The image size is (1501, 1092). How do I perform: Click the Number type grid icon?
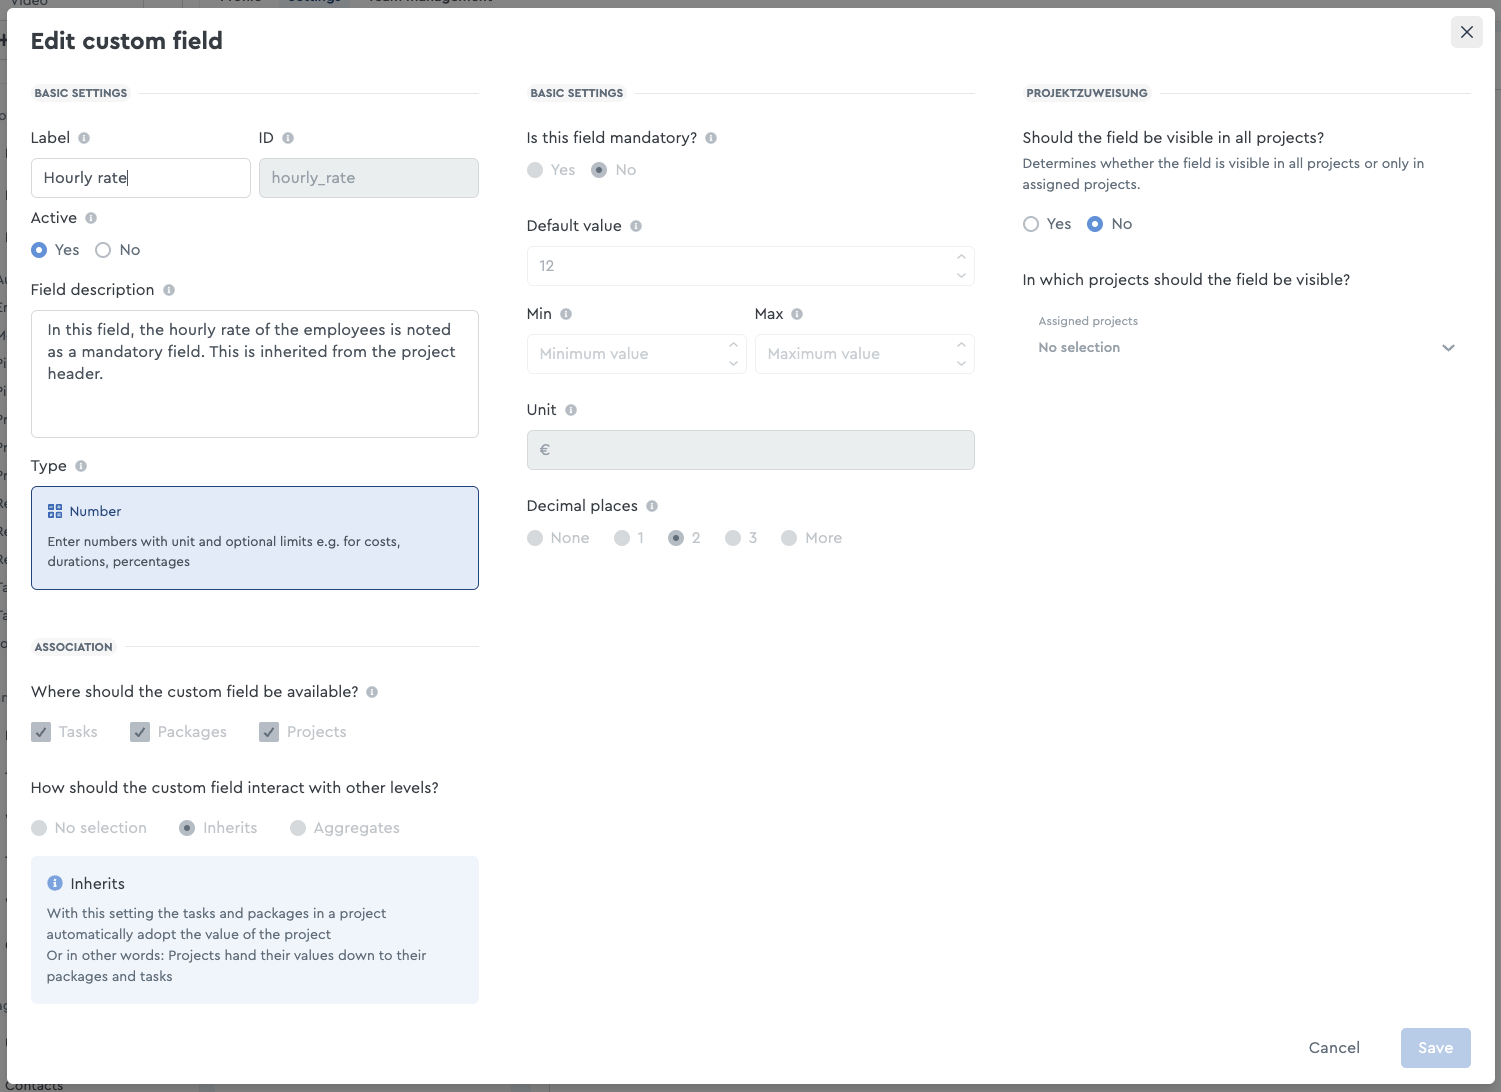point(55,511)
